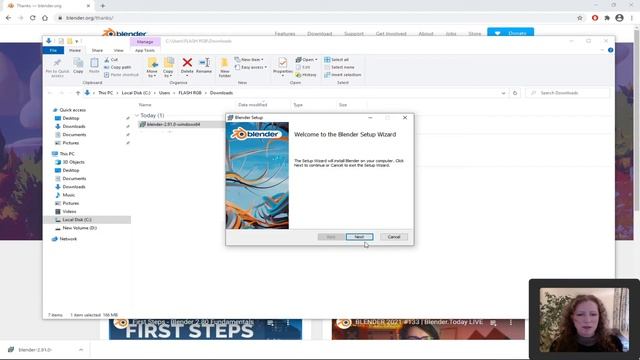Click Paste shortcut in the ribbon

pos(121,75)
